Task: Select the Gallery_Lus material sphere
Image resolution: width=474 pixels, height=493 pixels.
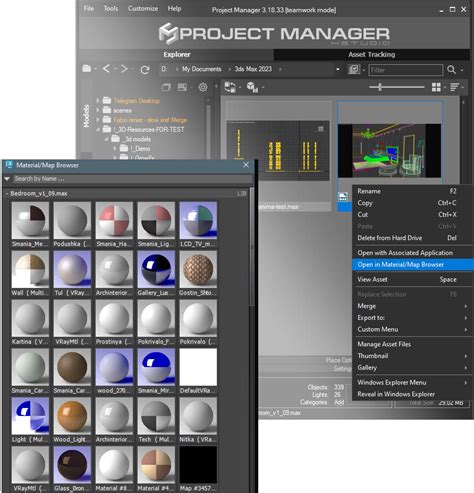Action: [x=156, y=269]
